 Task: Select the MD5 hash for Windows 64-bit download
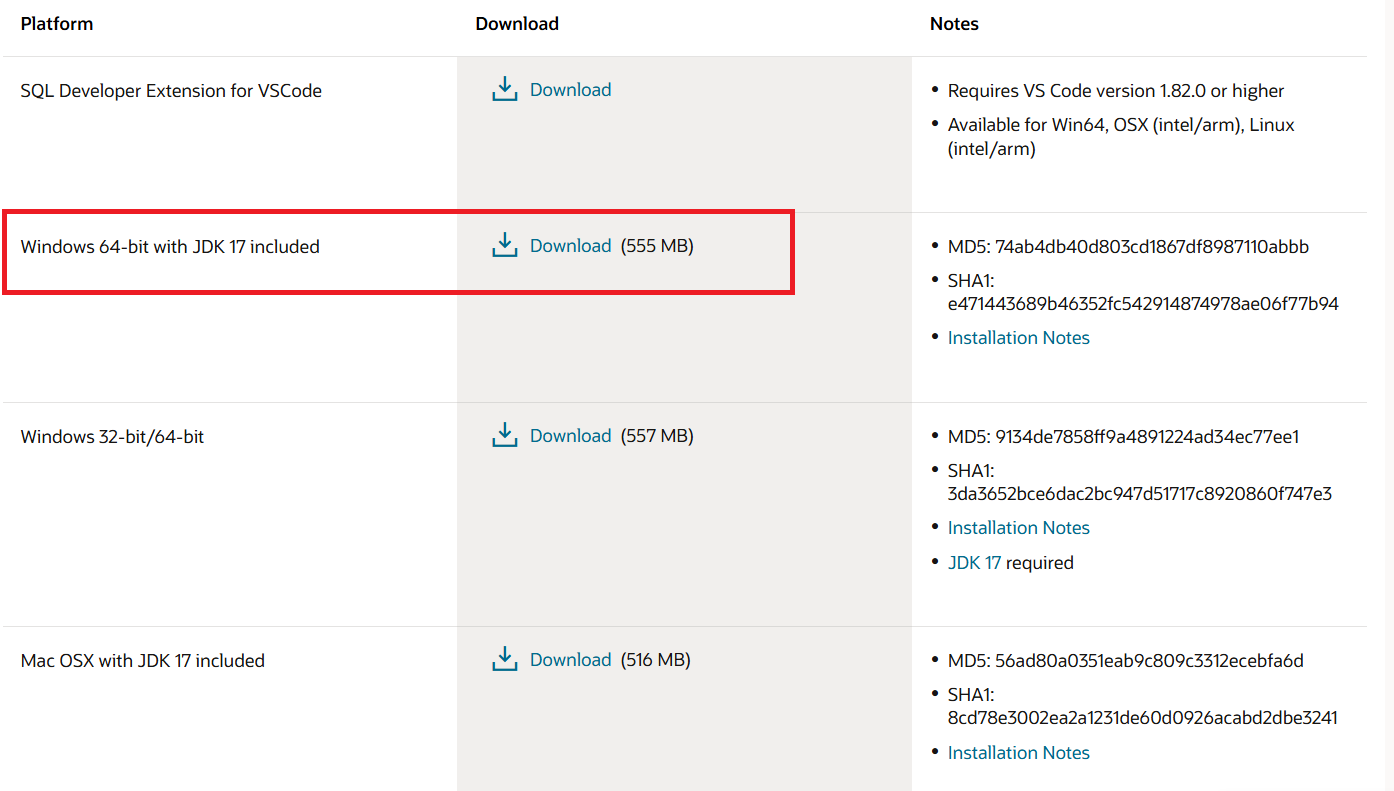tap(1128, 245)
